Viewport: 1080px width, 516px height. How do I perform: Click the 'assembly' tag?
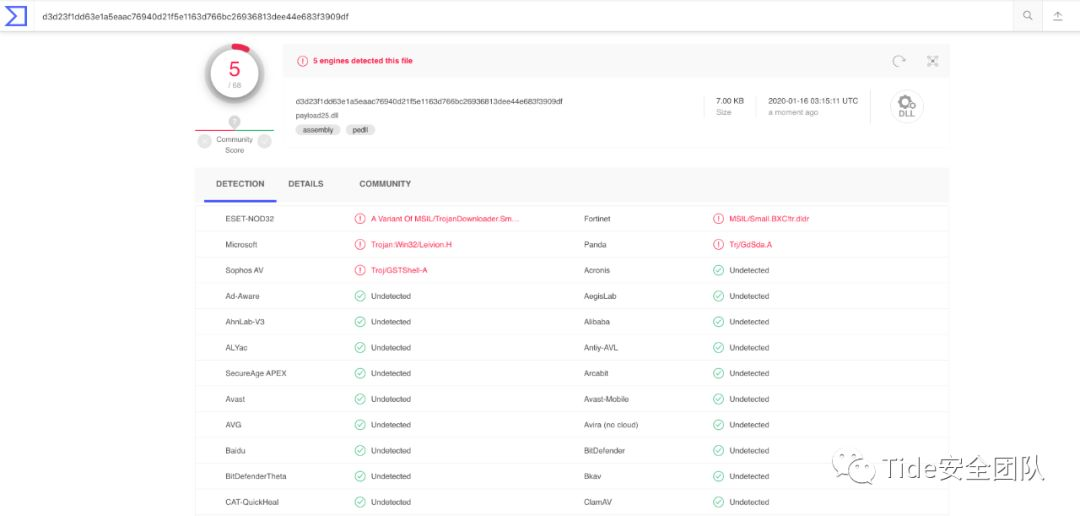click(318, 130)
